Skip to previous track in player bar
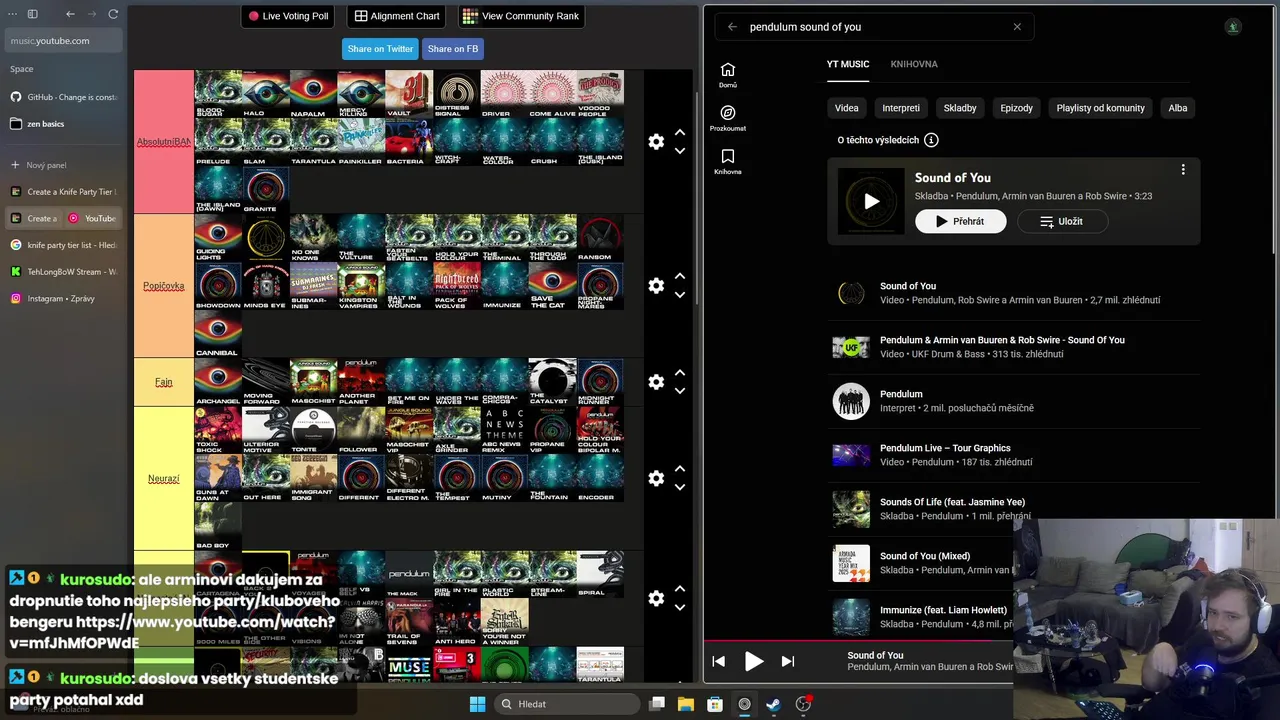This screenshot has height=720, width=1280. click(718, 661)
